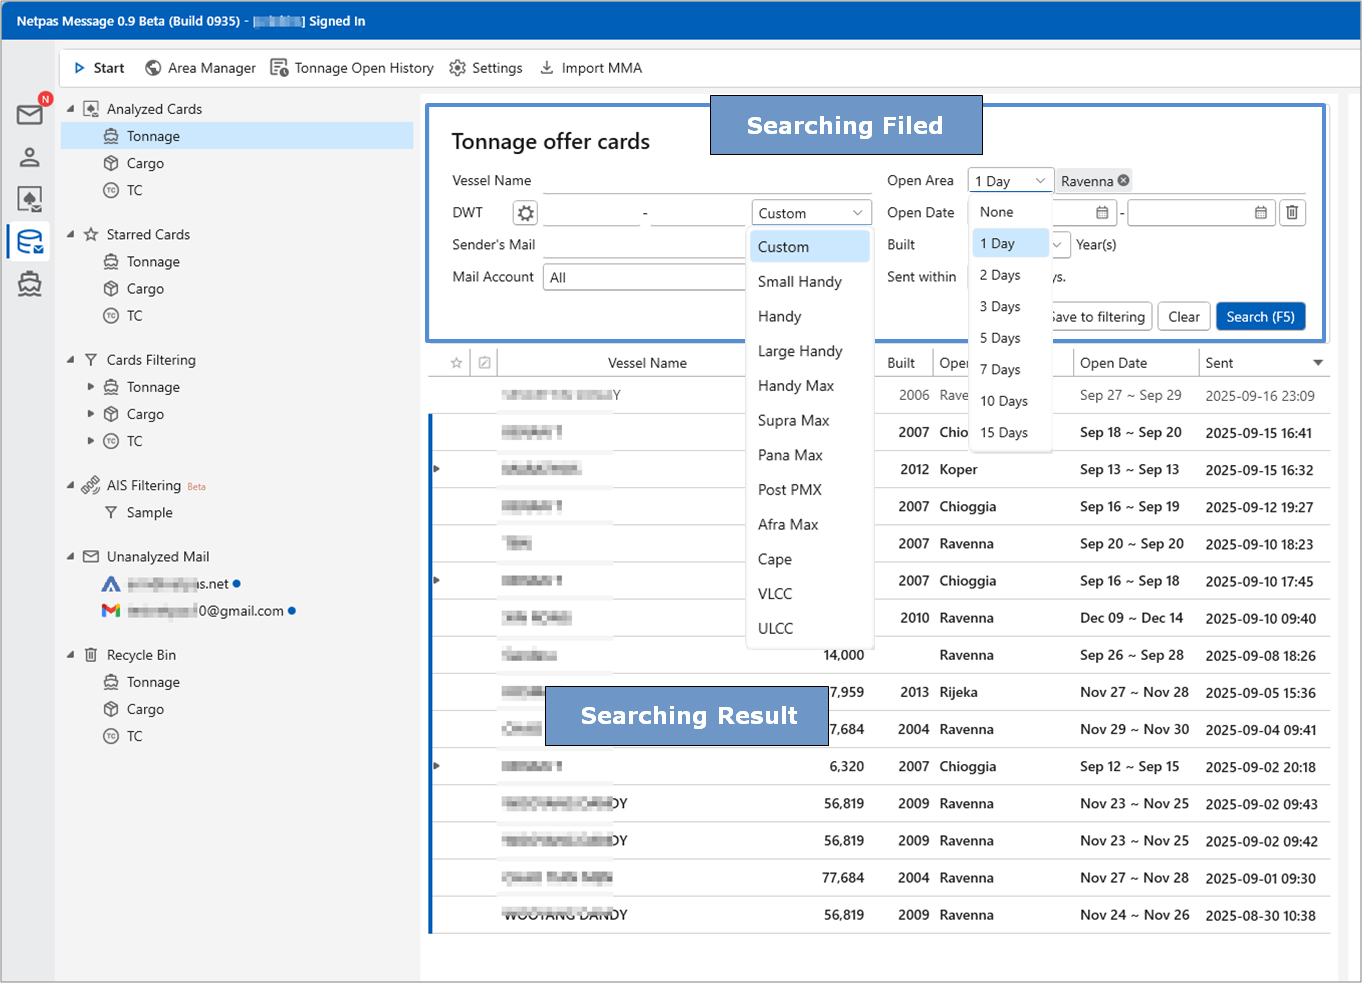Screen dimensions: 1362x983
Task: Click the Clear button
Action: [1183, 317]
